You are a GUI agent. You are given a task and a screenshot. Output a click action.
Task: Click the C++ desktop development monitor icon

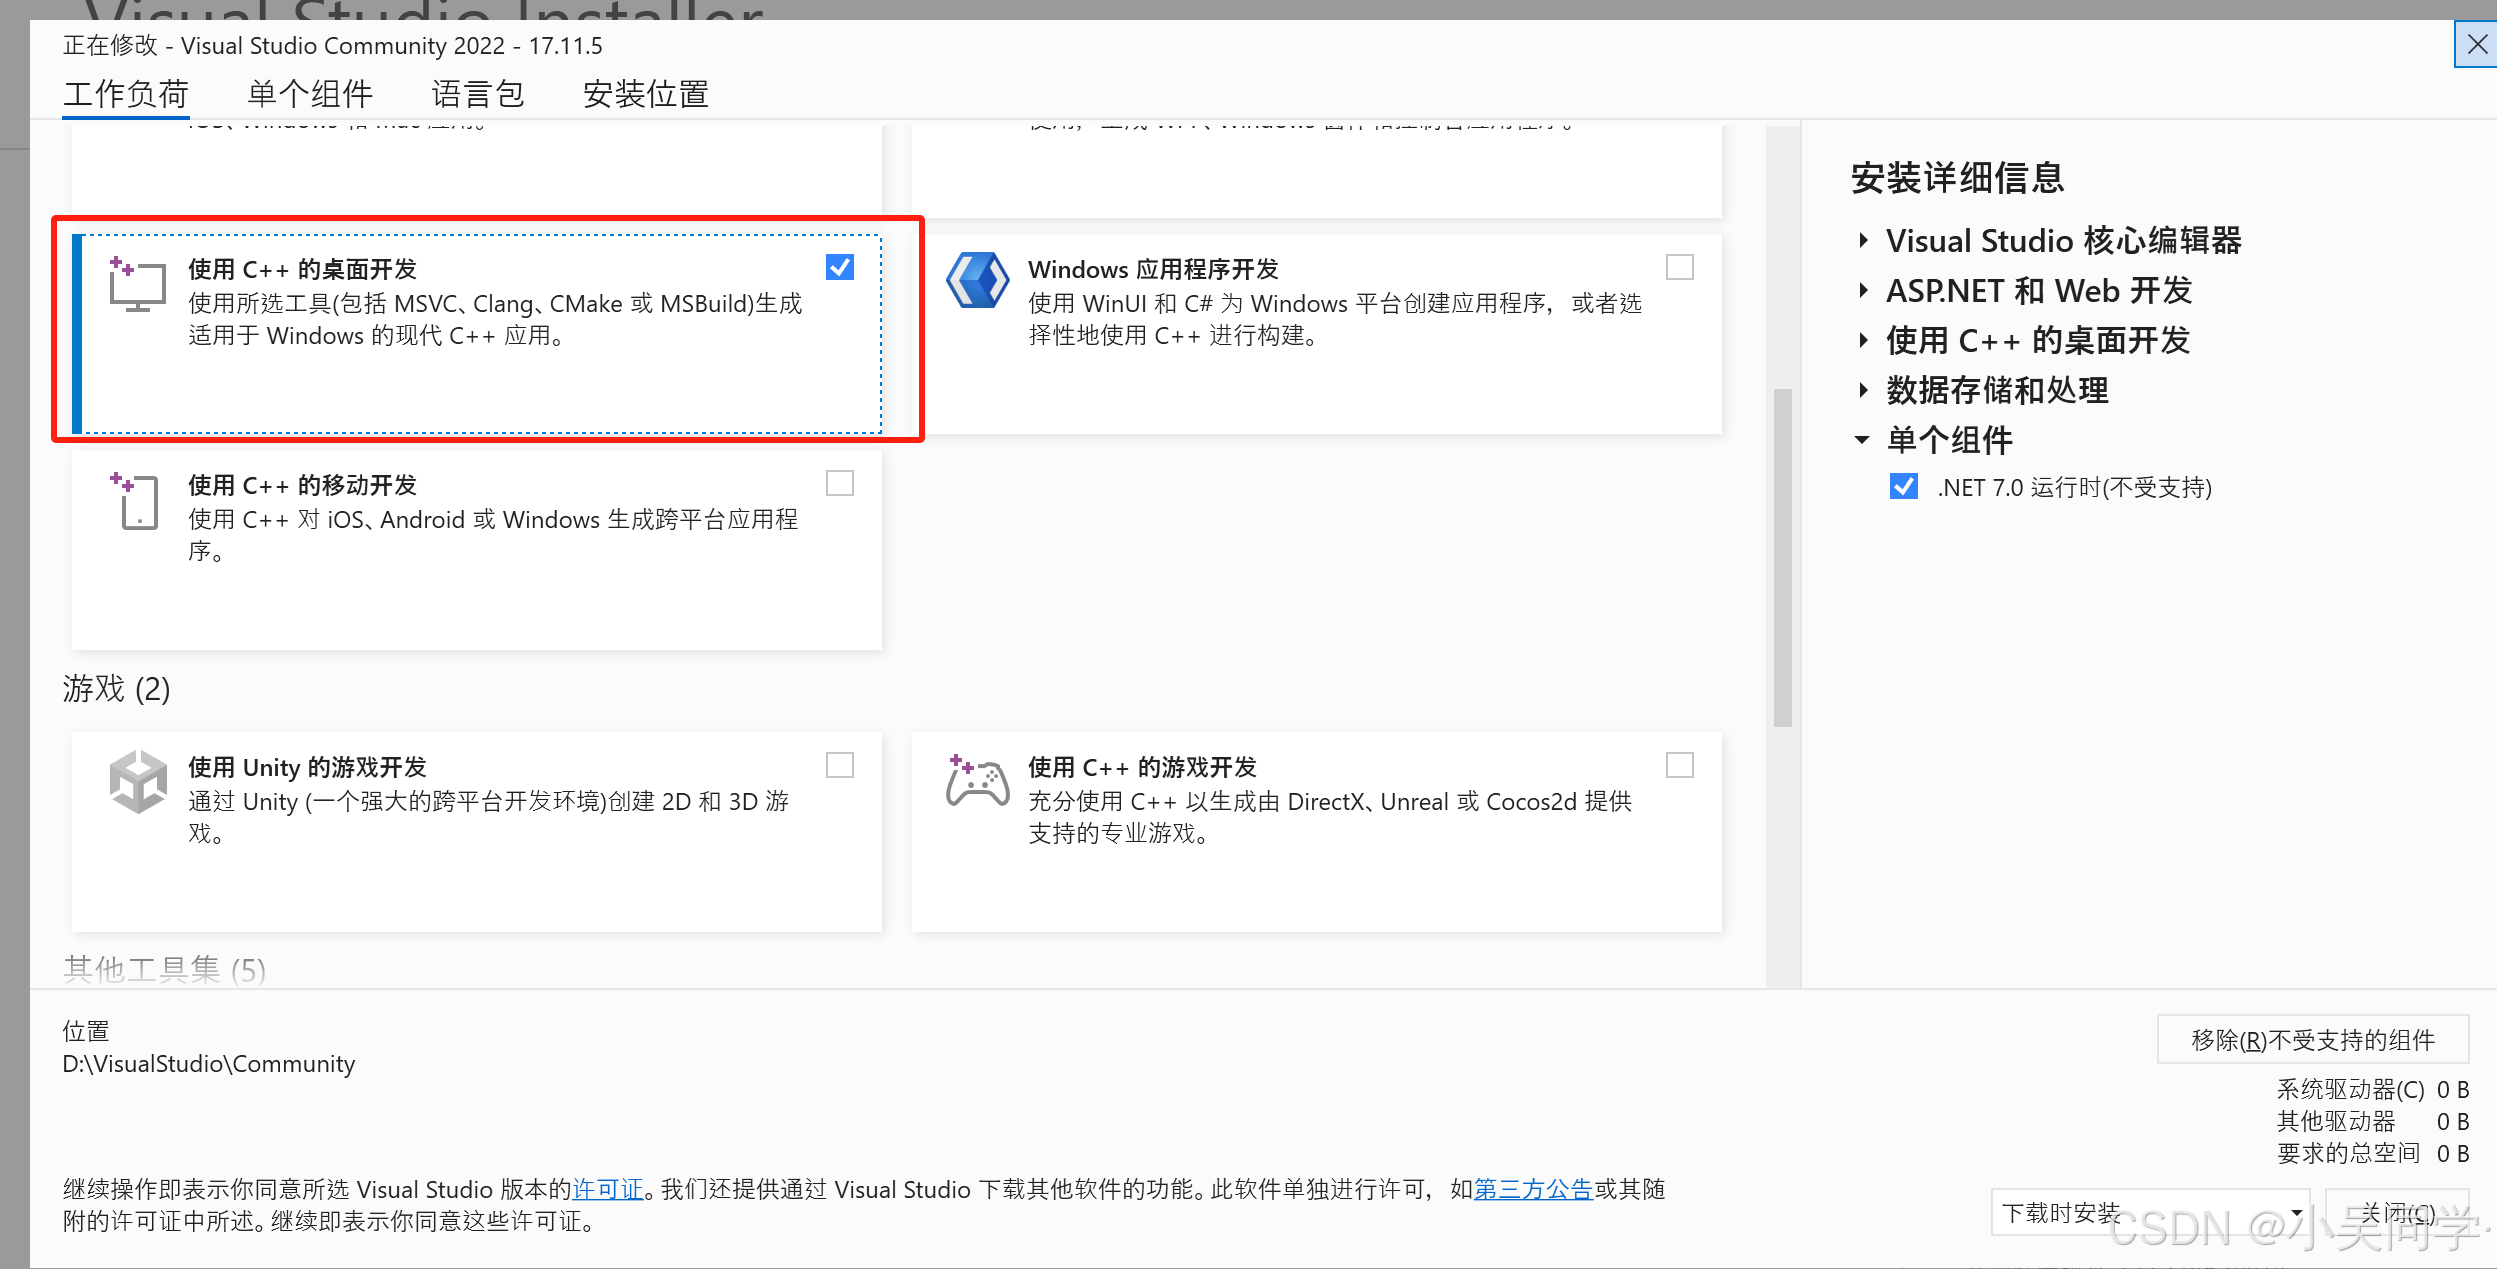pos(137,285)
